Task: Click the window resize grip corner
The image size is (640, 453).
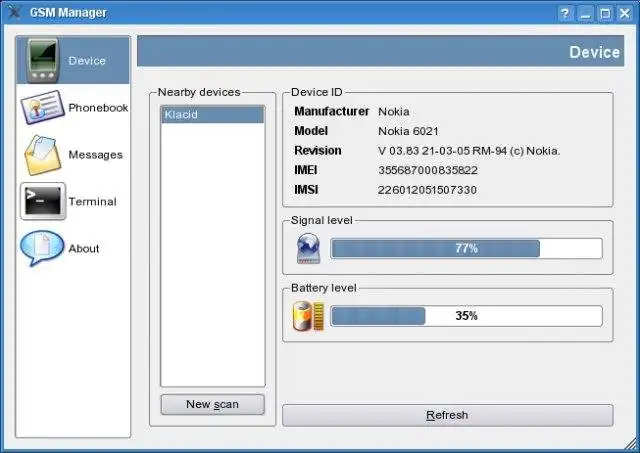Action: (631, 444)
